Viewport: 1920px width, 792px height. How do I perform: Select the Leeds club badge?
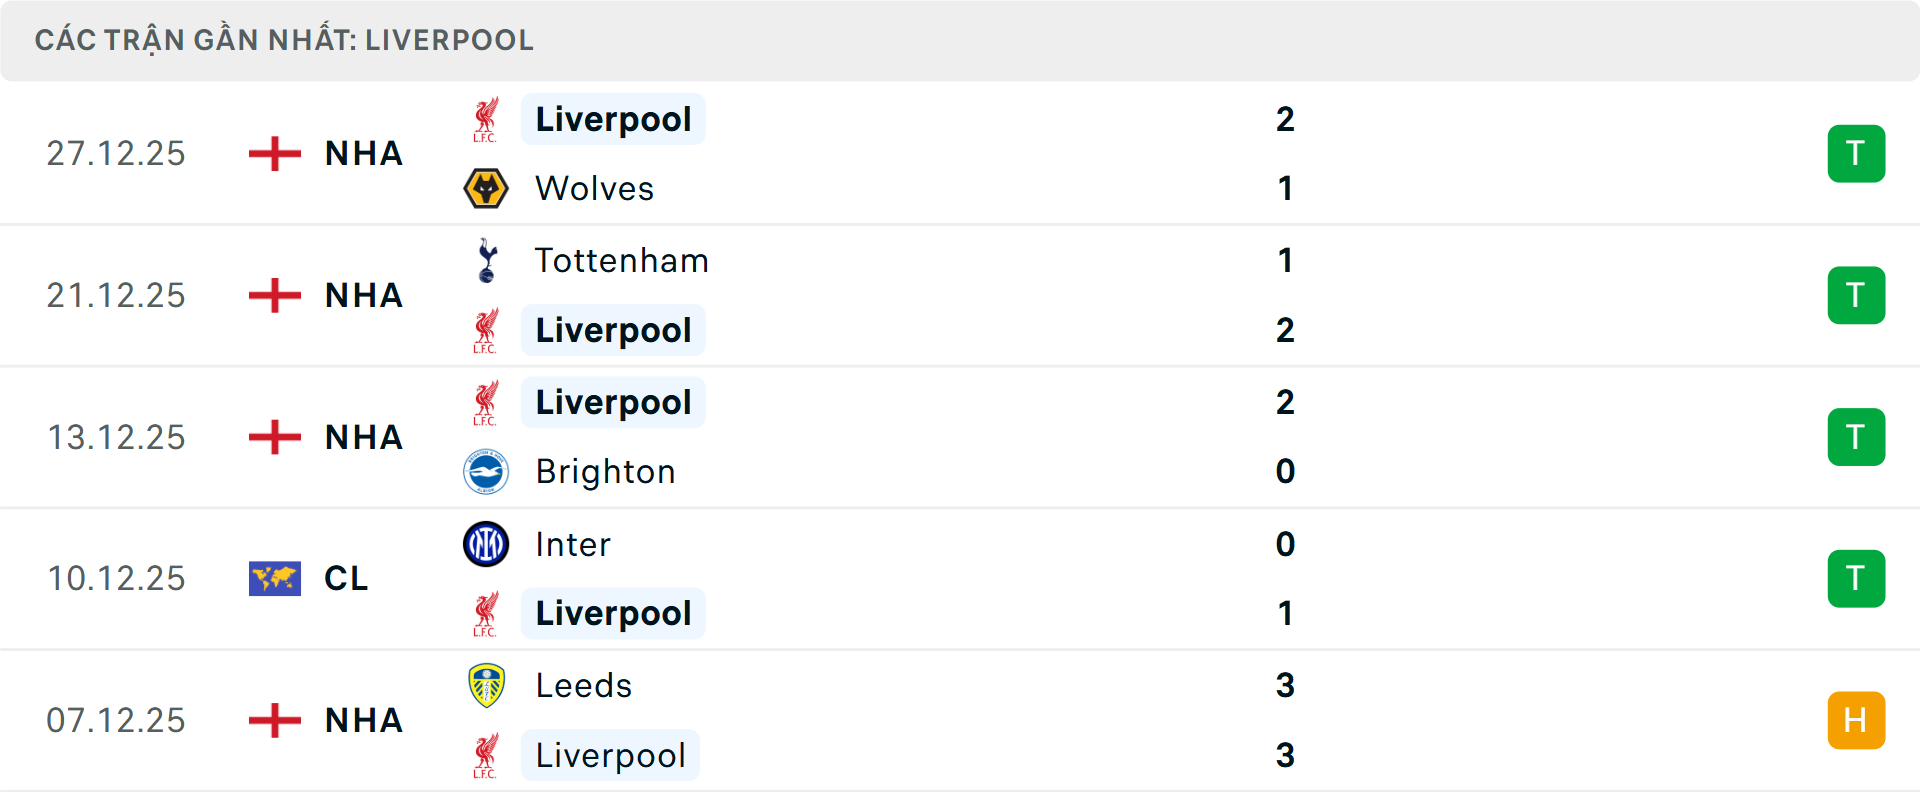[486, 686]
